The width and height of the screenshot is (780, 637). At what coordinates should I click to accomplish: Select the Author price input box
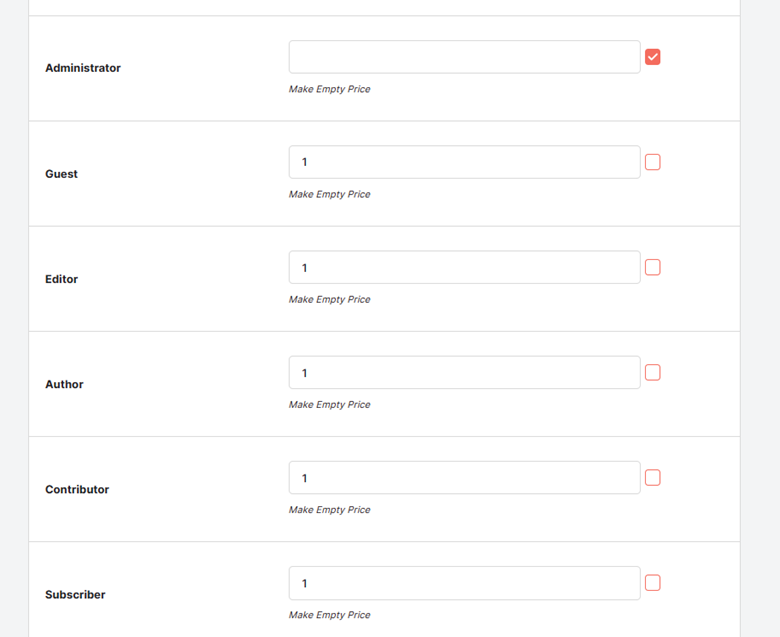465,372
